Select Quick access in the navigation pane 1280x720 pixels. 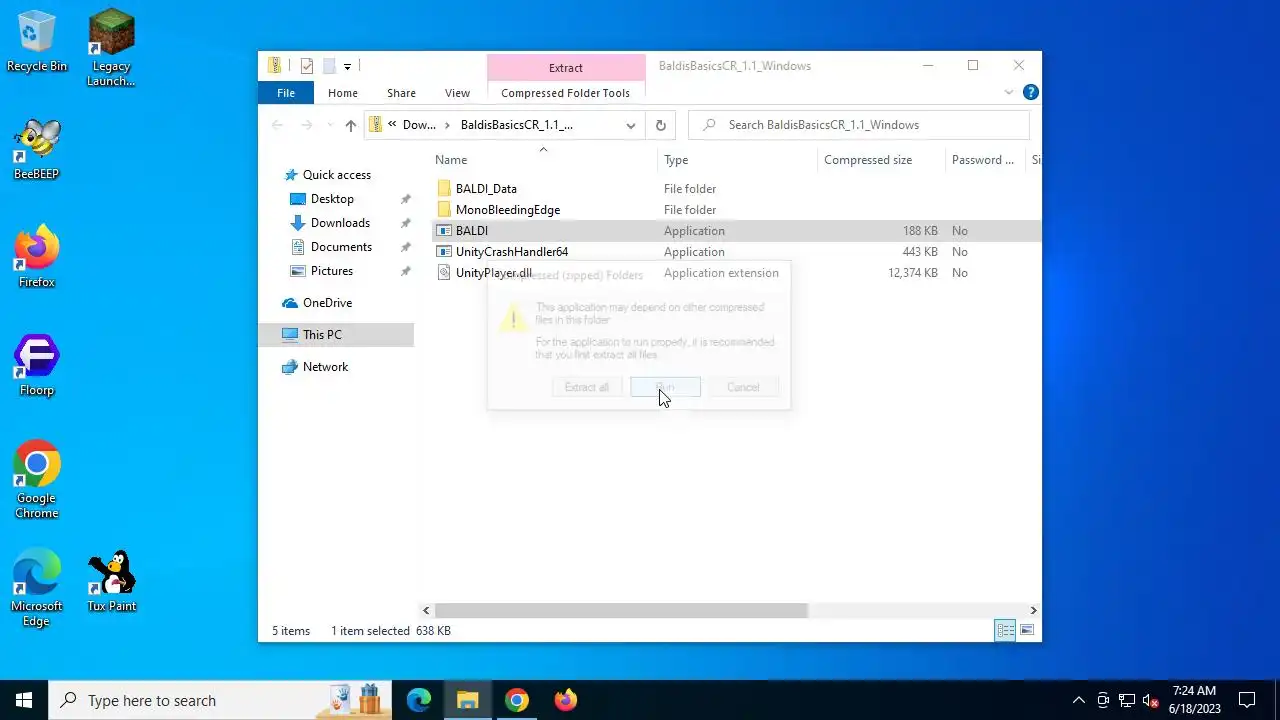pyautogui.click(x=336, y=175)
